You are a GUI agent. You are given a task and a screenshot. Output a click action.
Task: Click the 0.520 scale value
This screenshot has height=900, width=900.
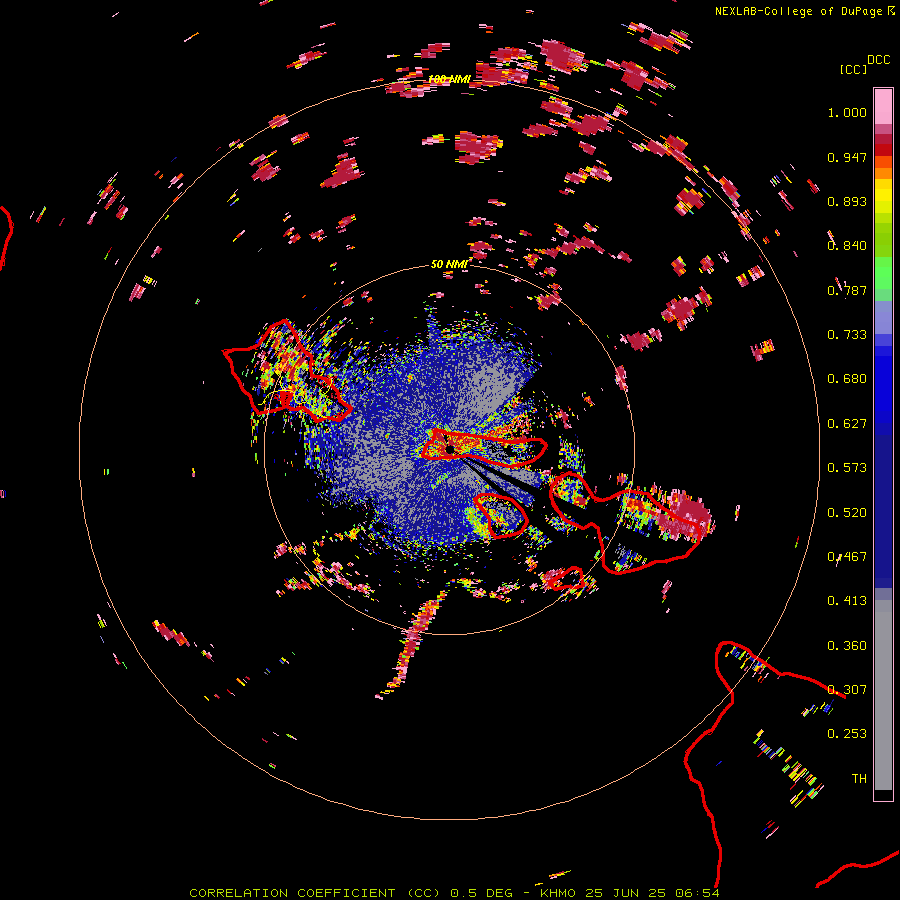click(847, 513)
